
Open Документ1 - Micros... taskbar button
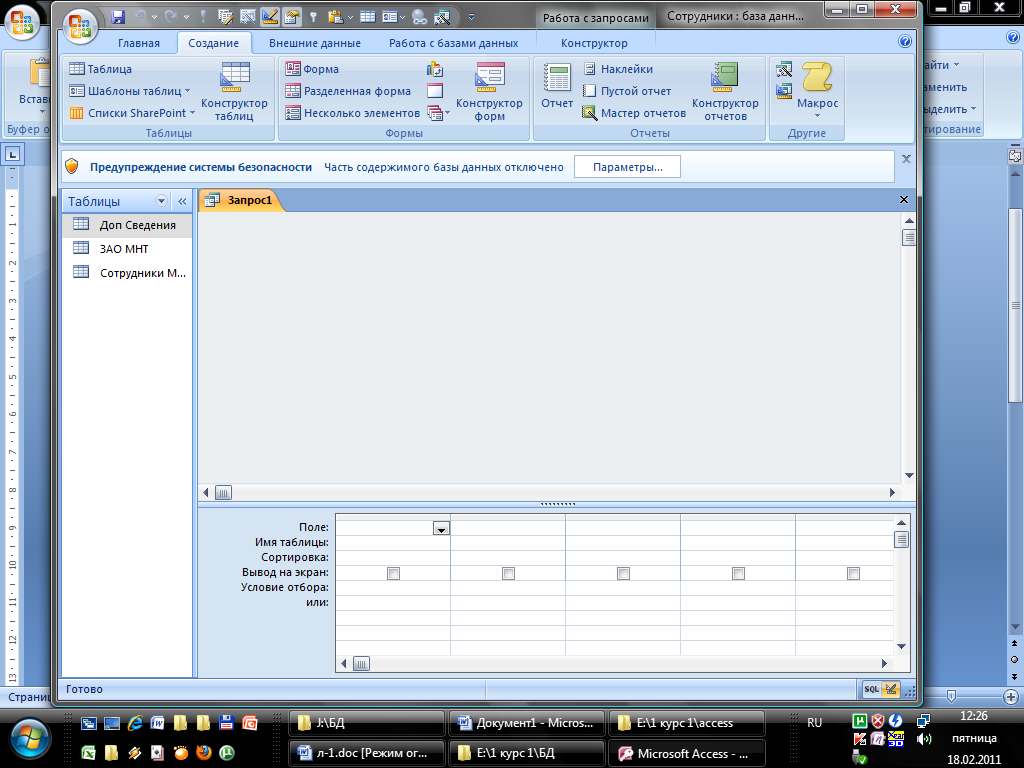coord(527,723)
